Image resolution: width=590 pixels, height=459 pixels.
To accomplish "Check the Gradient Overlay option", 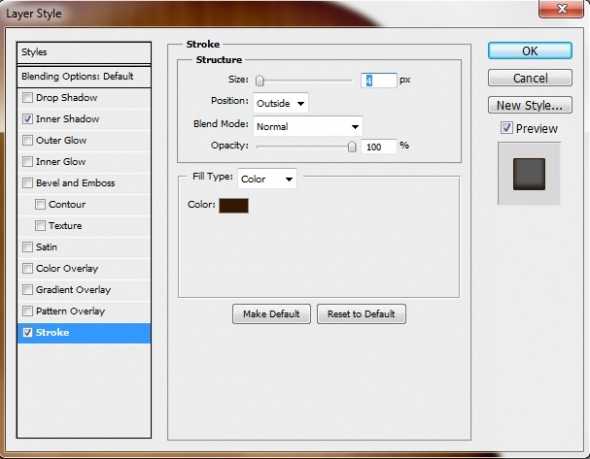I will [27, 290].
